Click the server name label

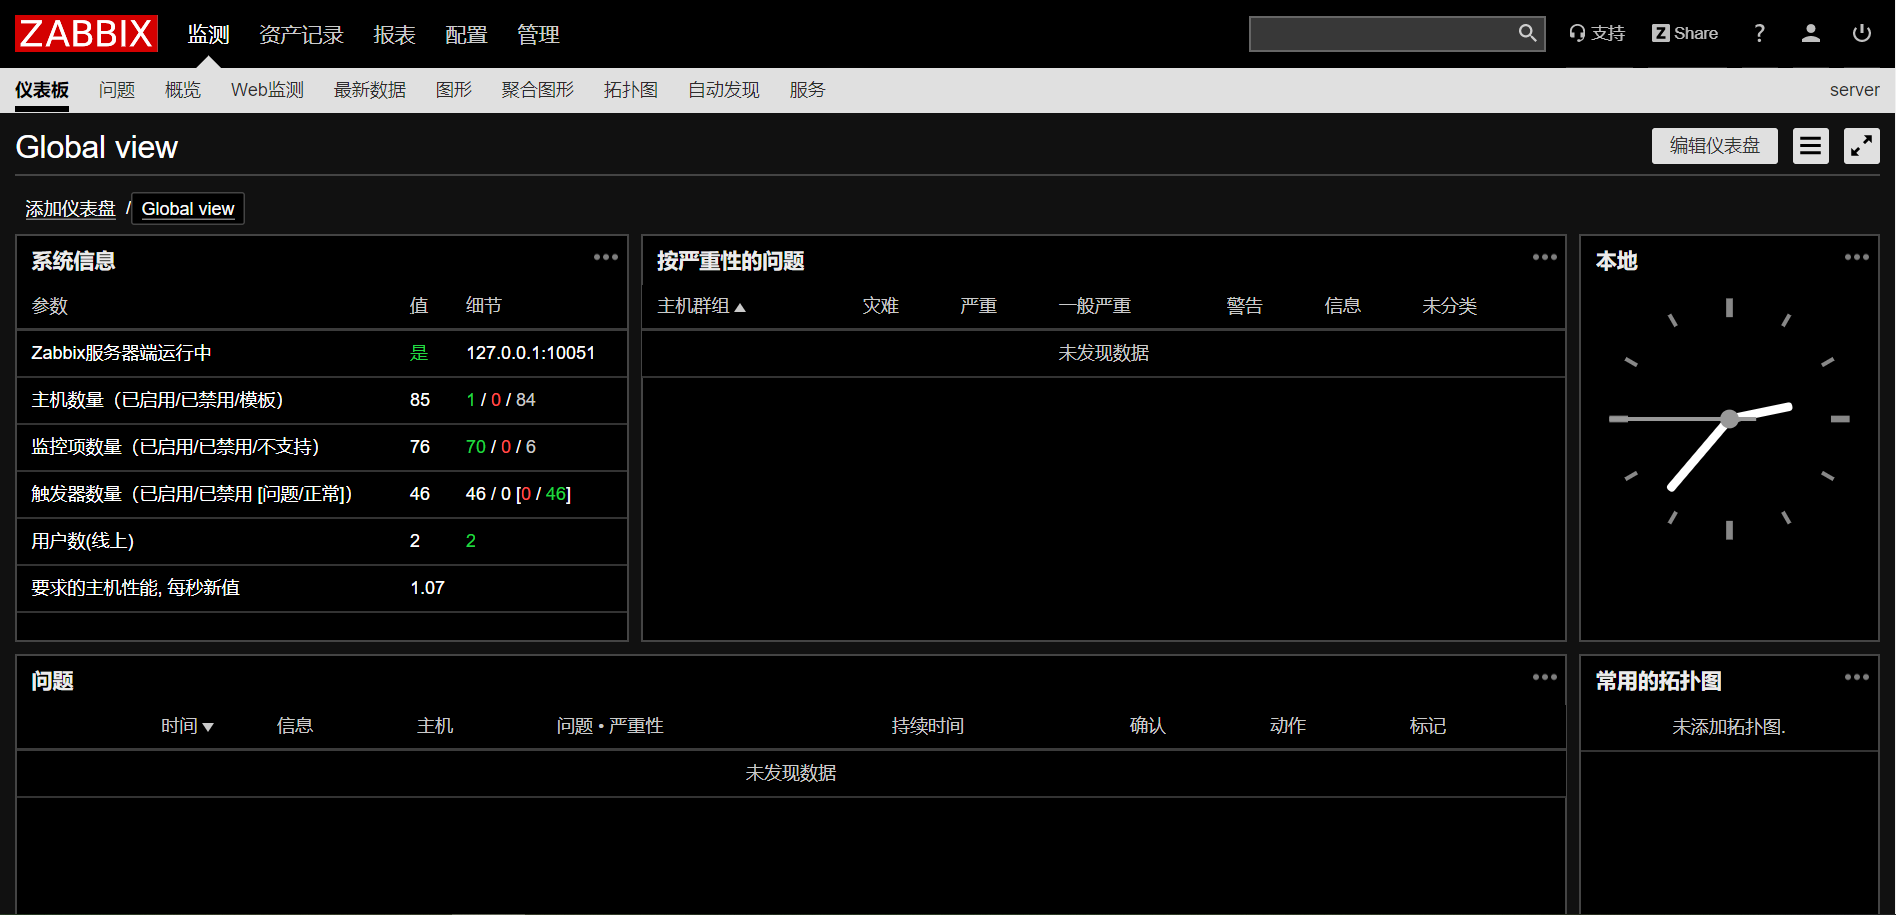pos(1854,90)
